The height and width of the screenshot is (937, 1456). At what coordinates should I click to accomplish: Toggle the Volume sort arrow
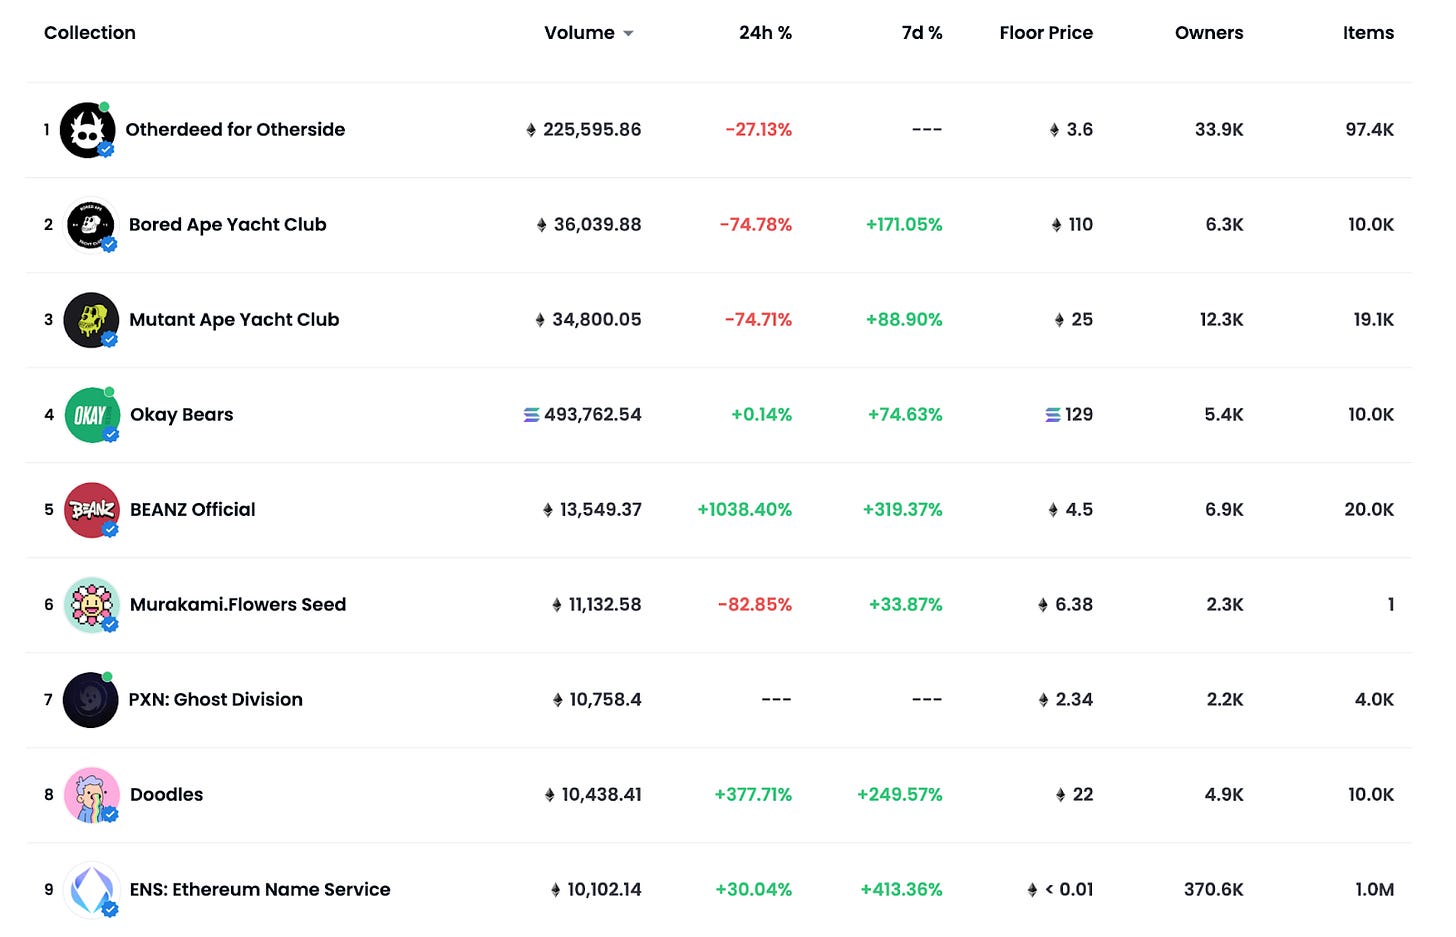[x=628, y=34]
